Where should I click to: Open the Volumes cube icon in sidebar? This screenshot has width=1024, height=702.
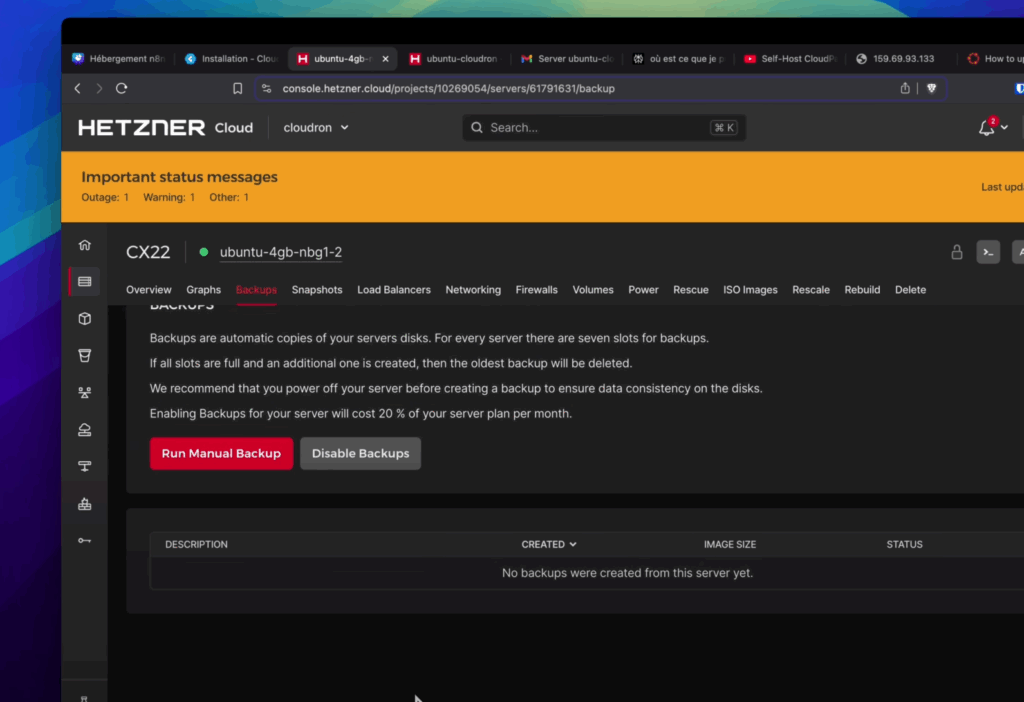tap(85, 319)
